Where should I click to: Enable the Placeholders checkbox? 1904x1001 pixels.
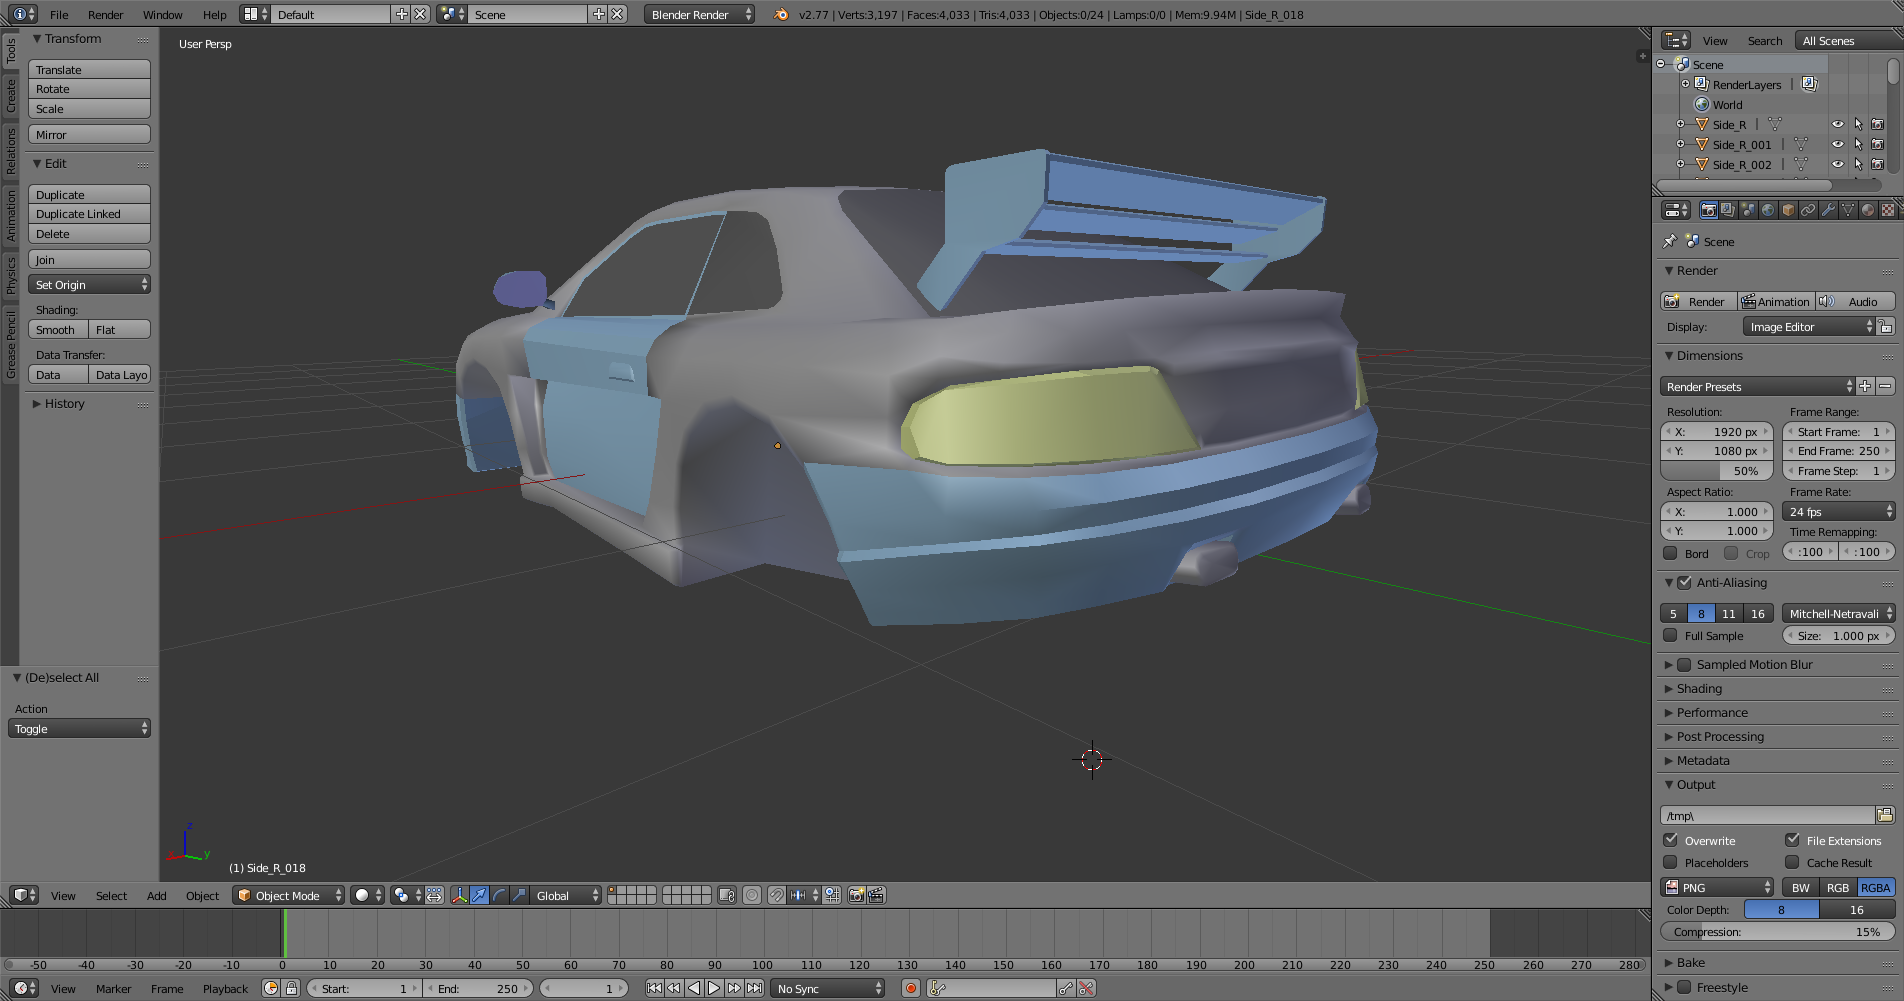click(1670, 862)
